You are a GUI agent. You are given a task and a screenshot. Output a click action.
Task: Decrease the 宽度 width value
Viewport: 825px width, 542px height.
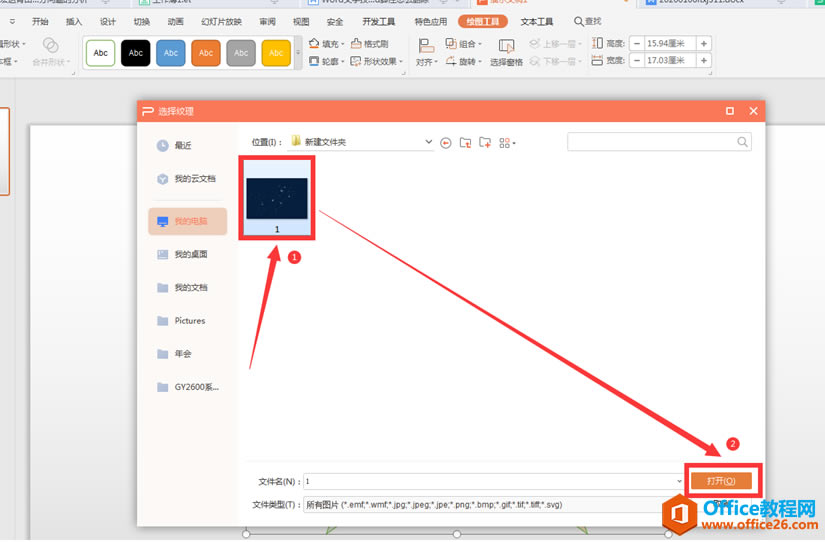(x=637, y=61)
